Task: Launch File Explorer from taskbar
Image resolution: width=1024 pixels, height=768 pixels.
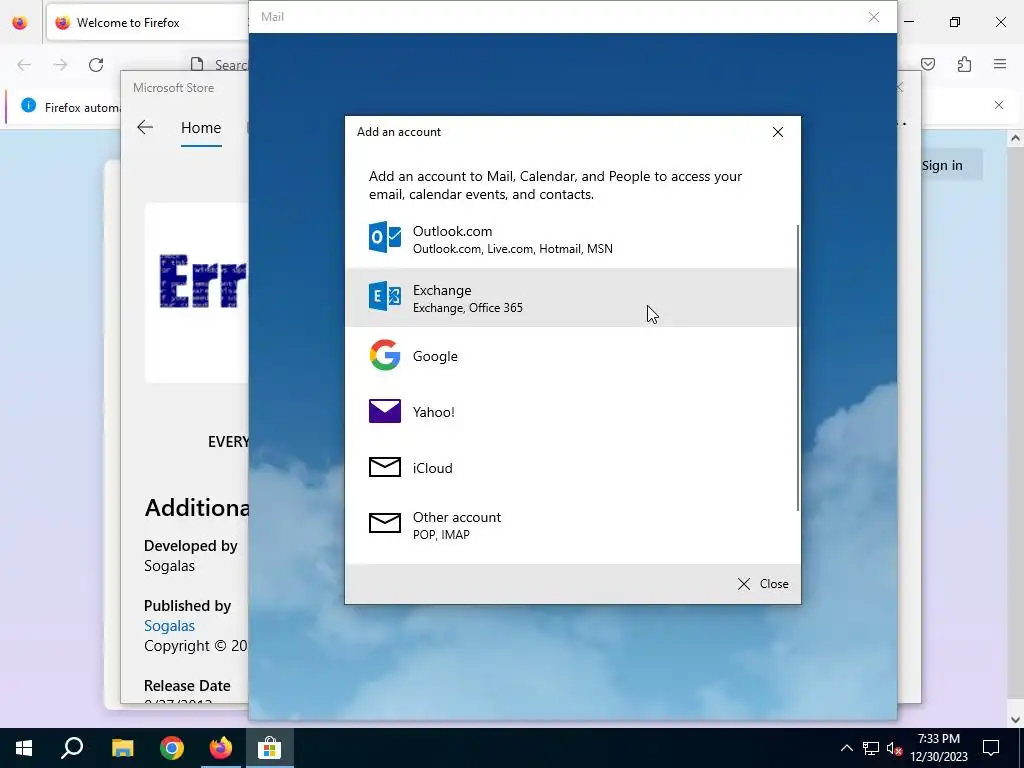Action: pyautogui.click(x=122, y=748)
